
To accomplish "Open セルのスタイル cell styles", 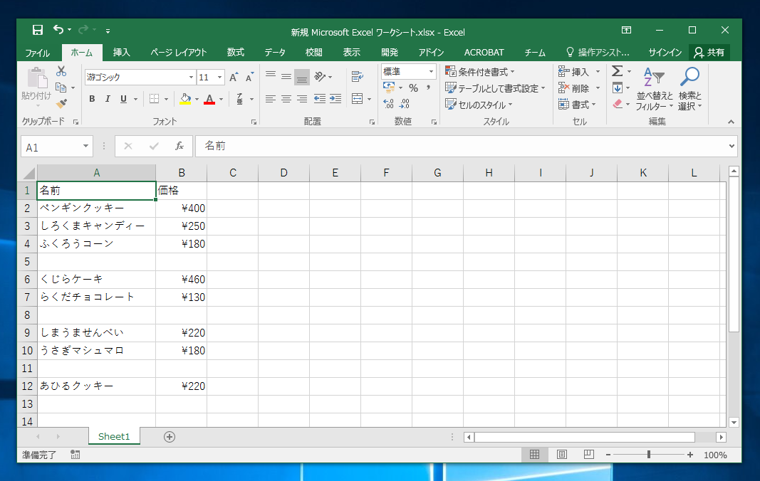I will (x=479, y=104).
